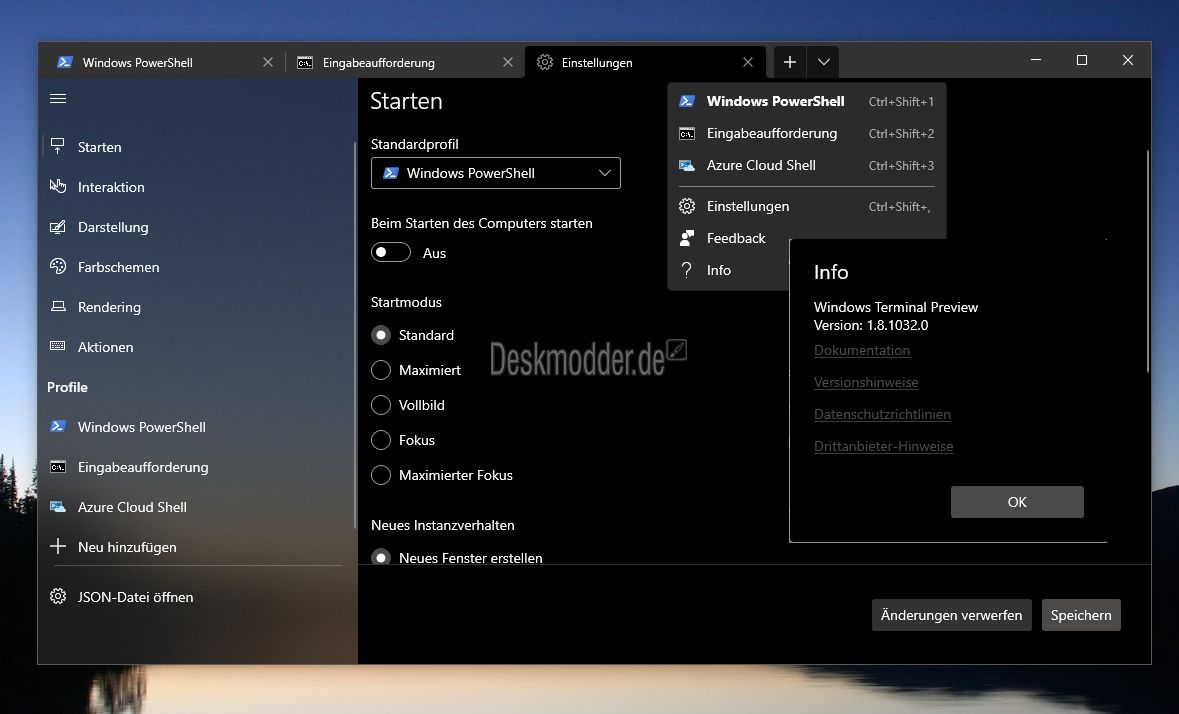1179x714 pixels.
Task: Confirm the Info dialog with OK
Action: [x=1017, y=502]
